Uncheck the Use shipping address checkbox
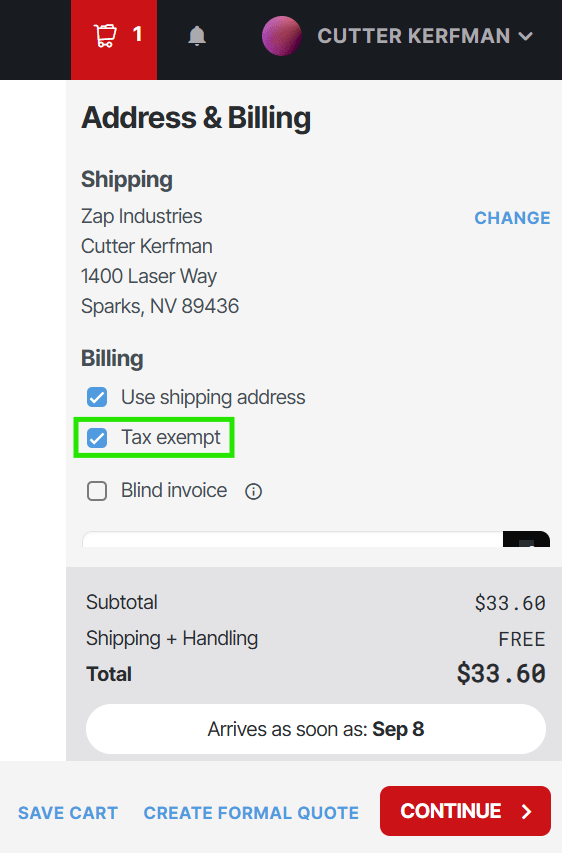Image resolution: width=562 pixels, height=853 pixels. point(97,397)
